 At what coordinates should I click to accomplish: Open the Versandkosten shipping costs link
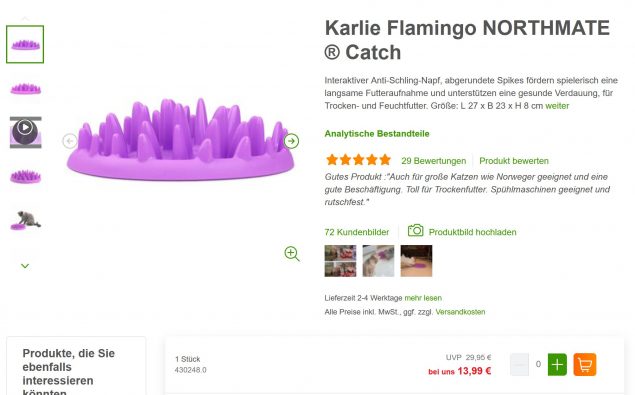pos(460,312)
